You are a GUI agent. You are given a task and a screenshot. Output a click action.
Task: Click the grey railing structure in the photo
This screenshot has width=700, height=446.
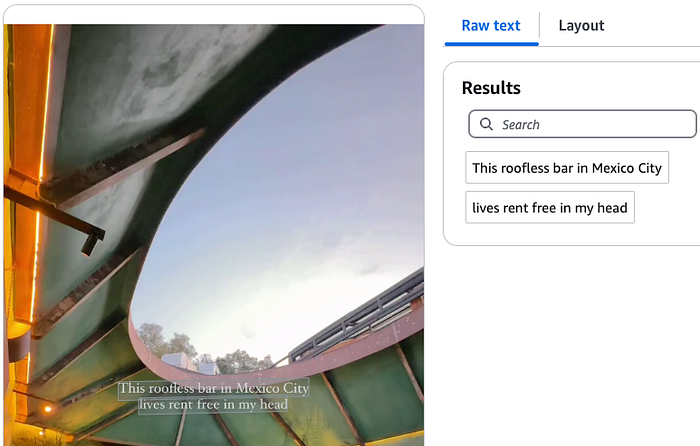click(x=357, y=315)
